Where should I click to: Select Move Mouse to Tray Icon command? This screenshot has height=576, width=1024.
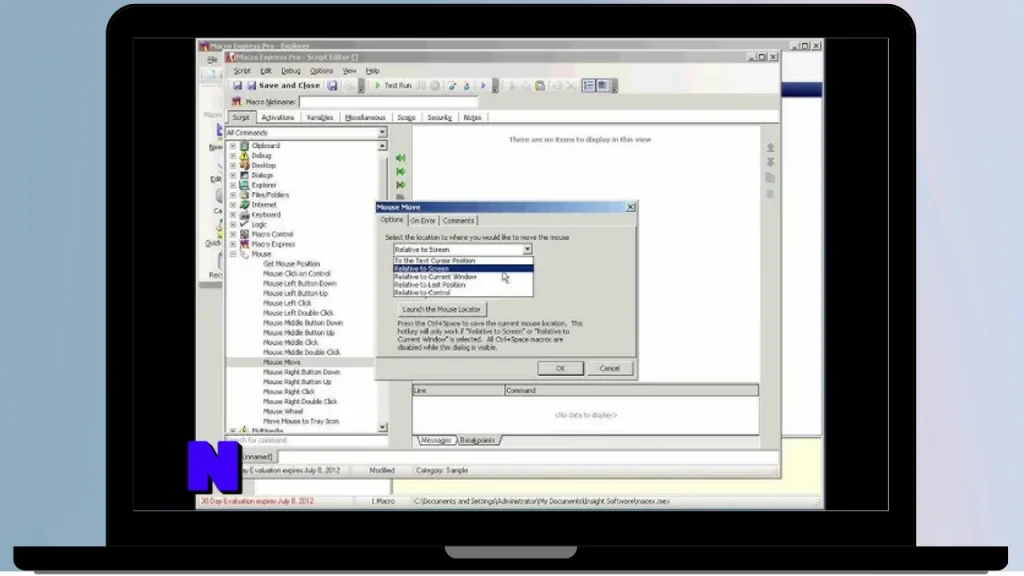(x=301, y=421)
